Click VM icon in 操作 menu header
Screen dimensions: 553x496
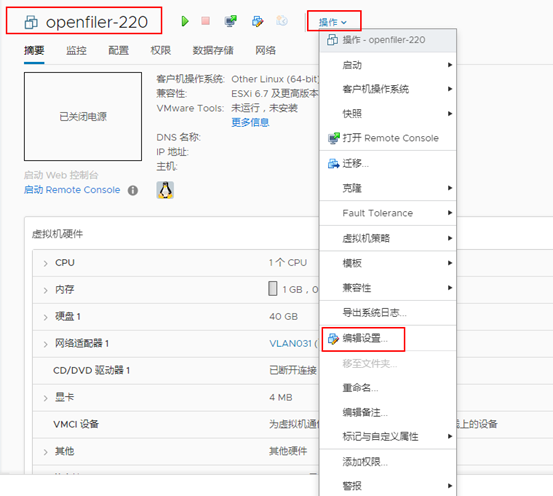click(332, 40)
